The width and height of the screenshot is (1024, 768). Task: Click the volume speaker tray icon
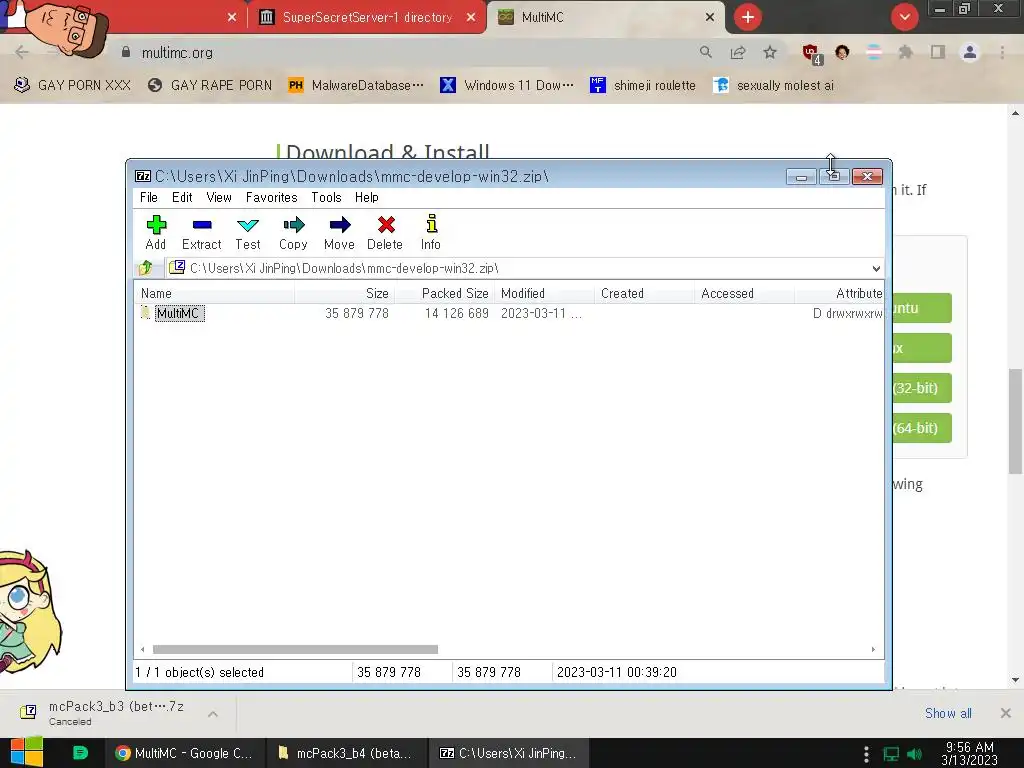coord(915,754)
